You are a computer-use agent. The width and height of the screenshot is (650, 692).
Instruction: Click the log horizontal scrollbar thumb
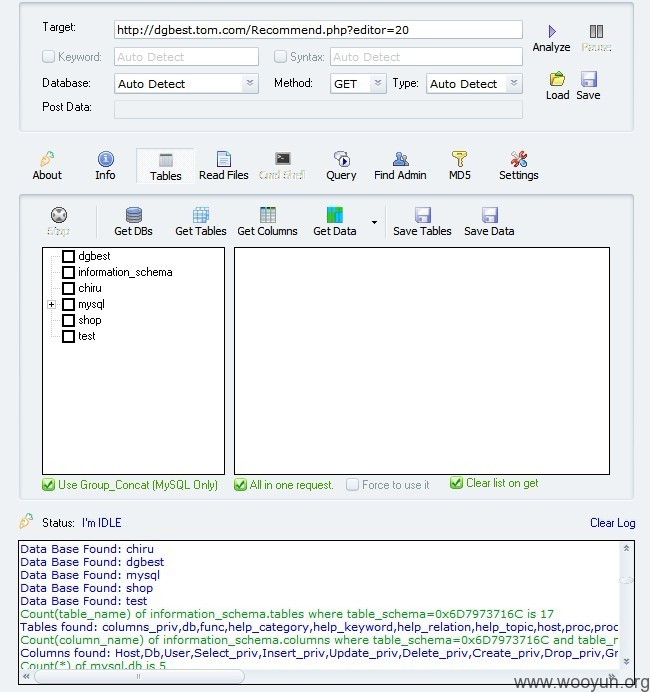coord(139,677)
